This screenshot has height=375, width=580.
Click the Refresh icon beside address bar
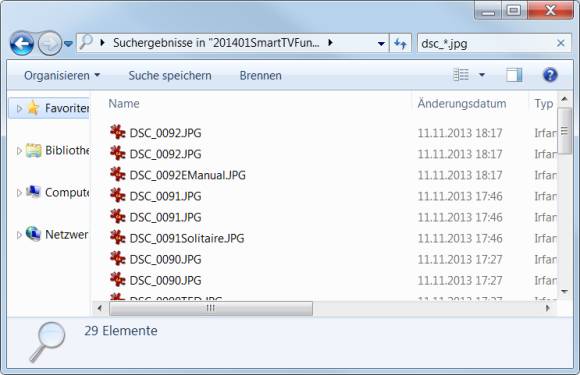click(400, 44)
